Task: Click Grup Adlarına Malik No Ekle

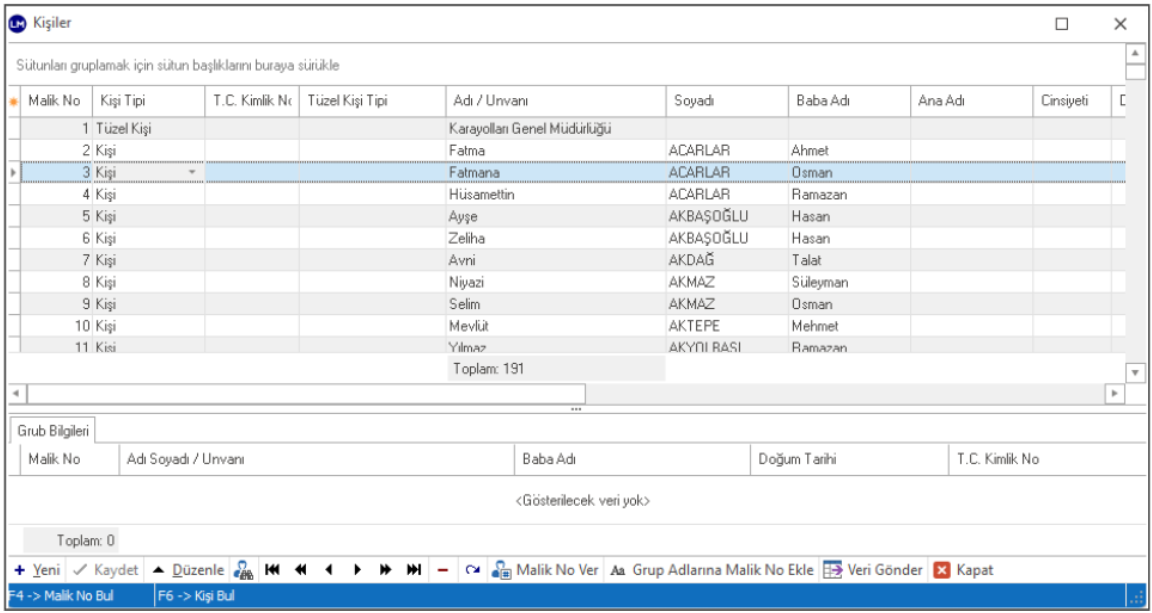Action: [711, 570]
